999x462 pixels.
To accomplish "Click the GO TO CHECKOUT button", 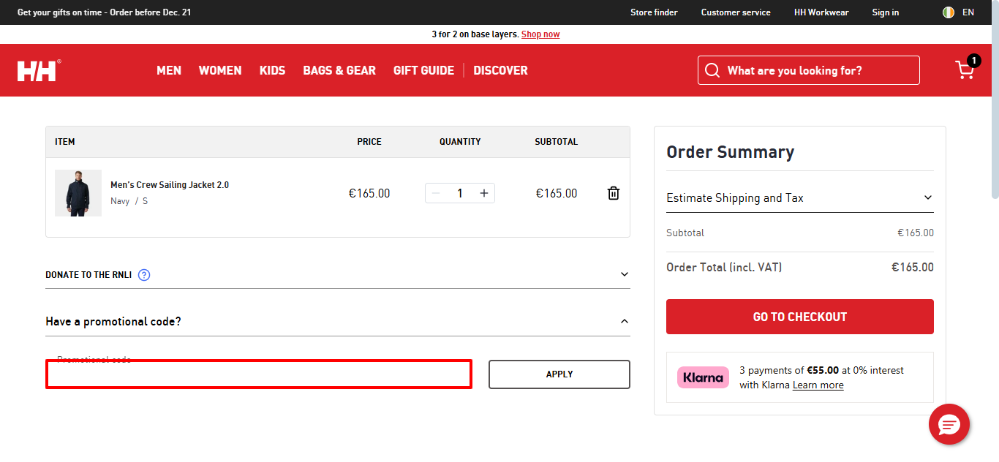I will [800, 317].
